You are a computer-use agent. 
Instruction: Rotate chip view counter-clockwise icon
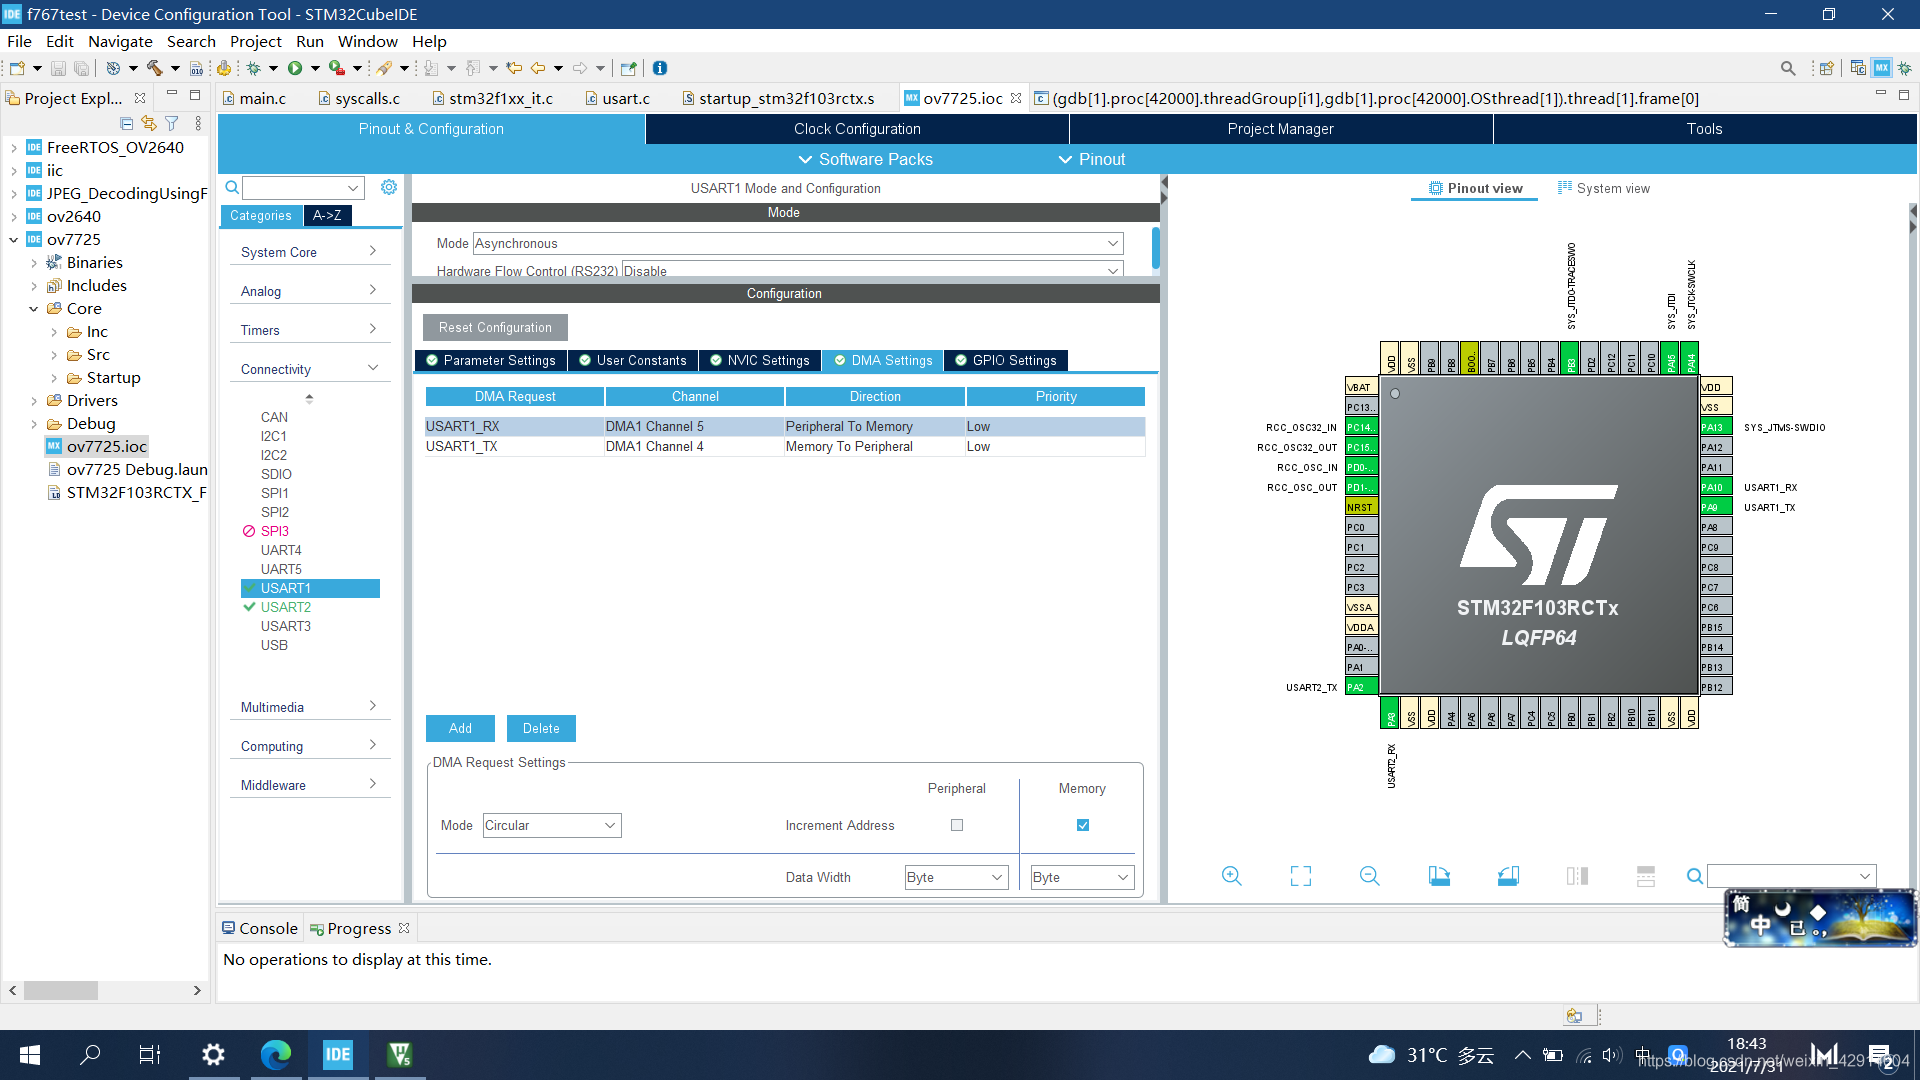tap(1508, 876)
